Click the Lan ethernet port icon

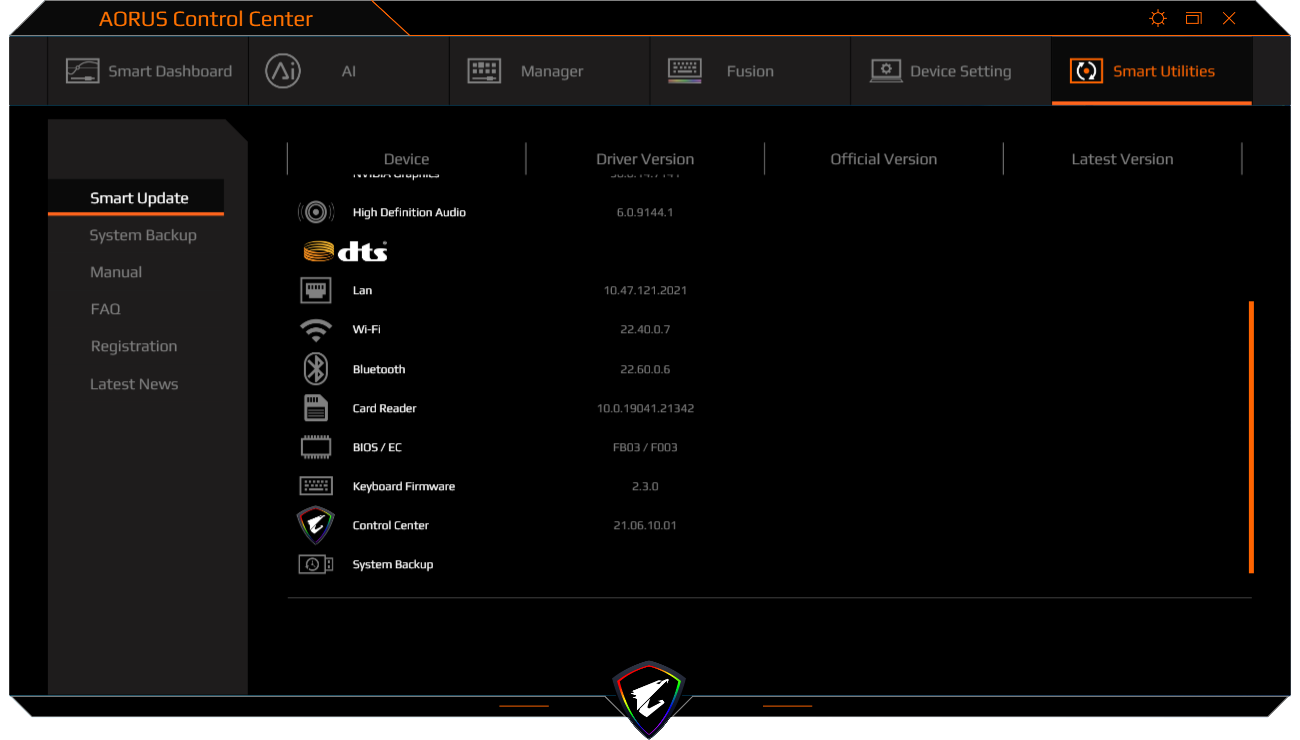click(x=316, y=290)
